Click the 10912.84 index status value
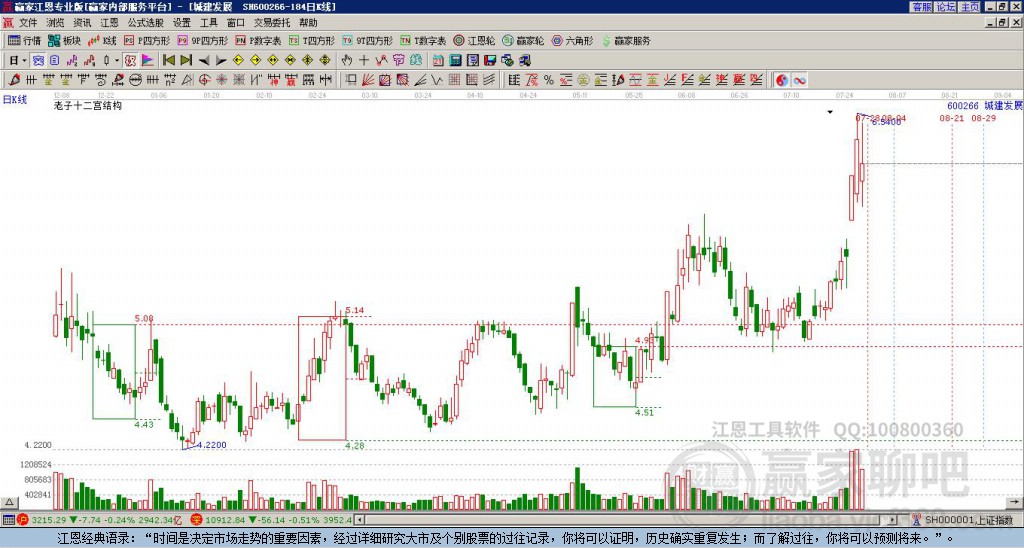 227,520
